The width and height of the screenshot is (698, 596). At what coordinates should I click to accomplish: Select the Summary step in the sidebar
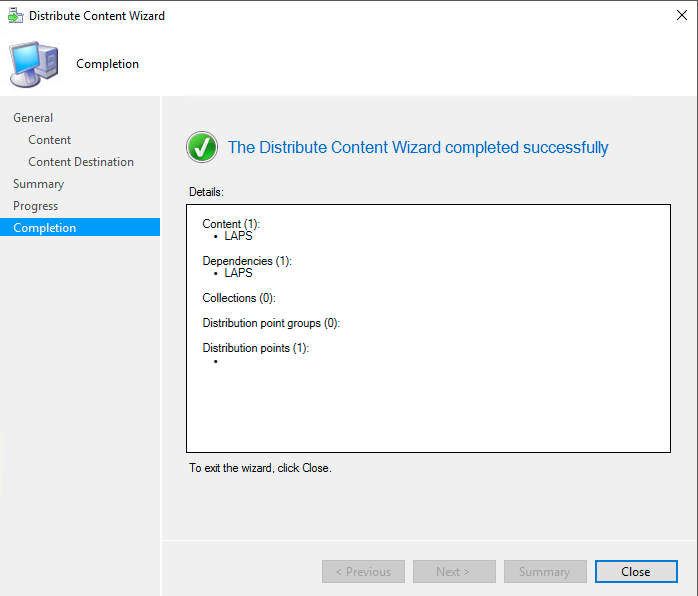tap(38, 184)
